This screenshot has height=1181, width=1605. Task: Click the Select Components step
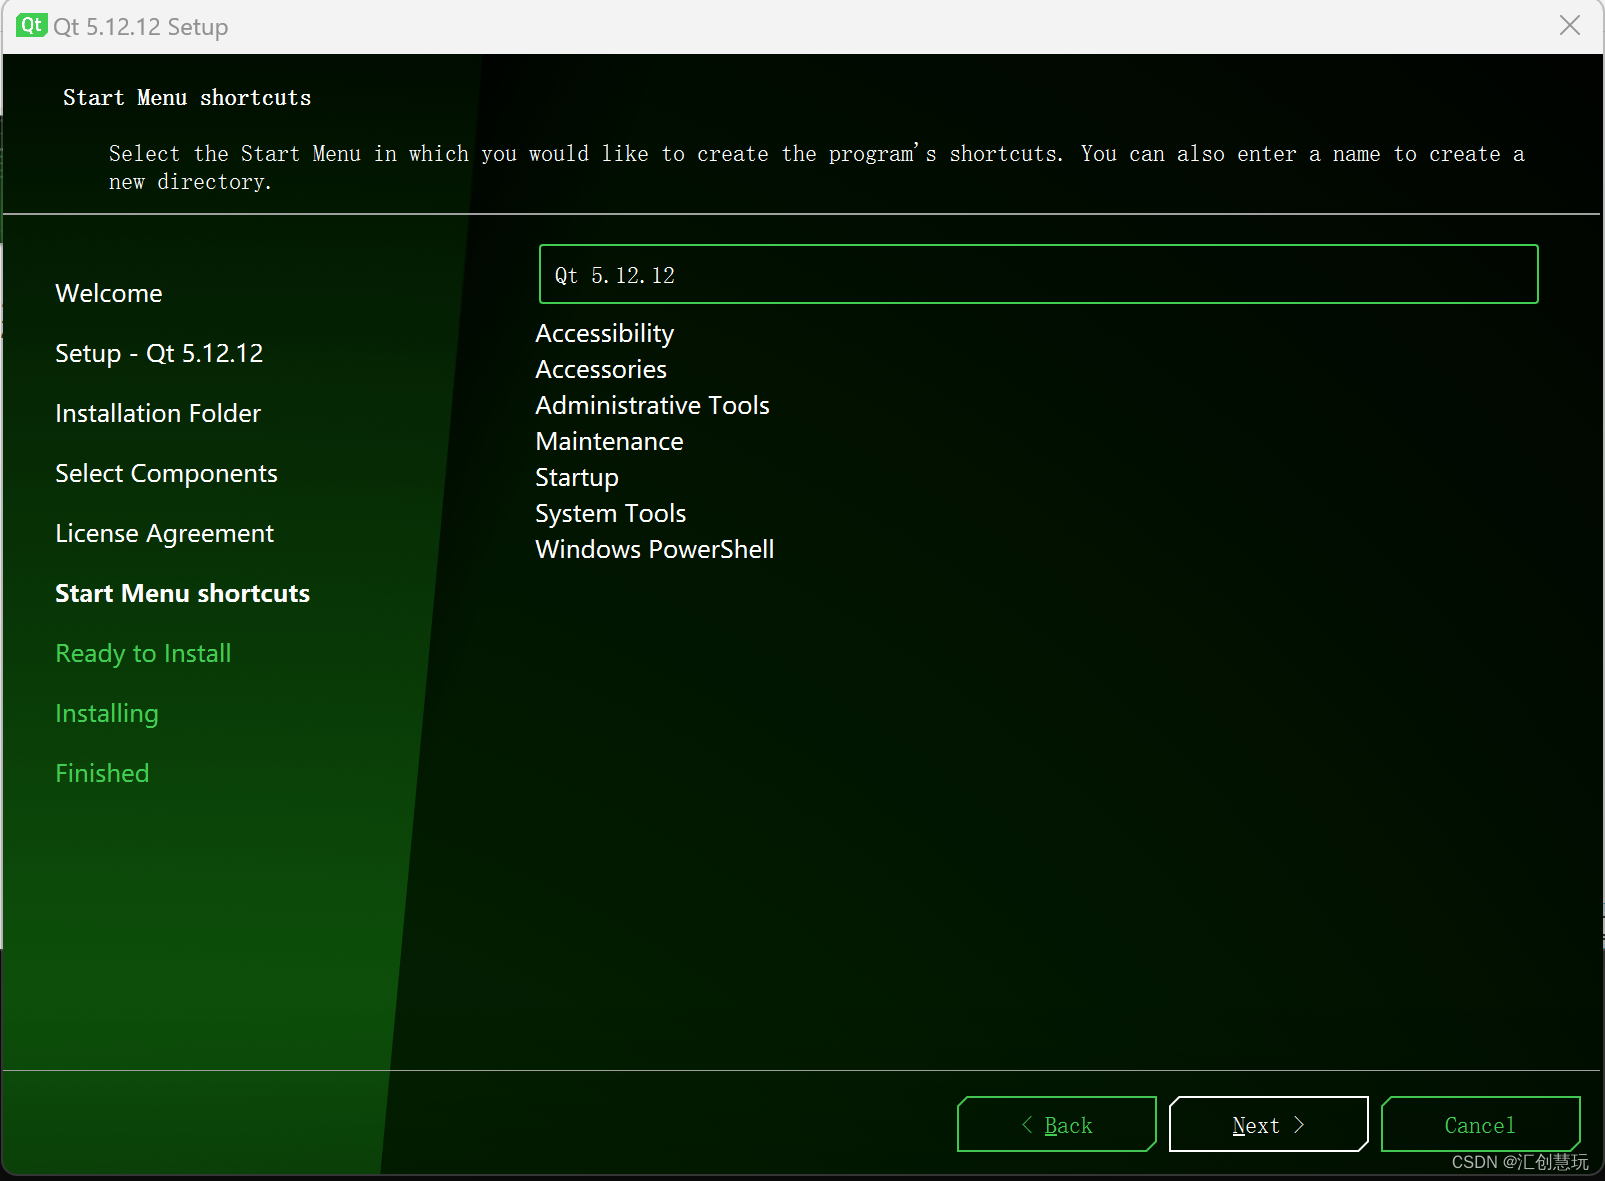tap(166, 473)
